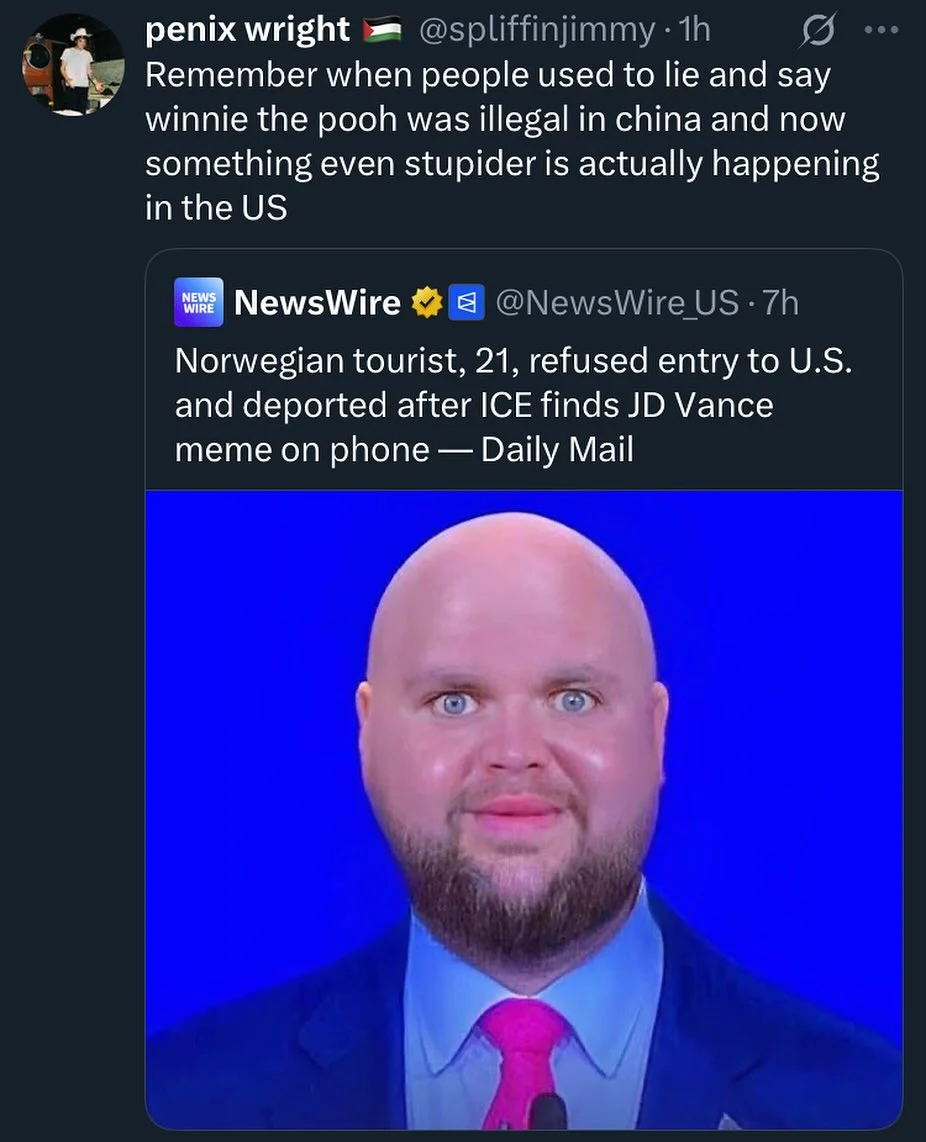Open the NewsWire account name
Screen dimensions: 926x1142
click(317, 301)
